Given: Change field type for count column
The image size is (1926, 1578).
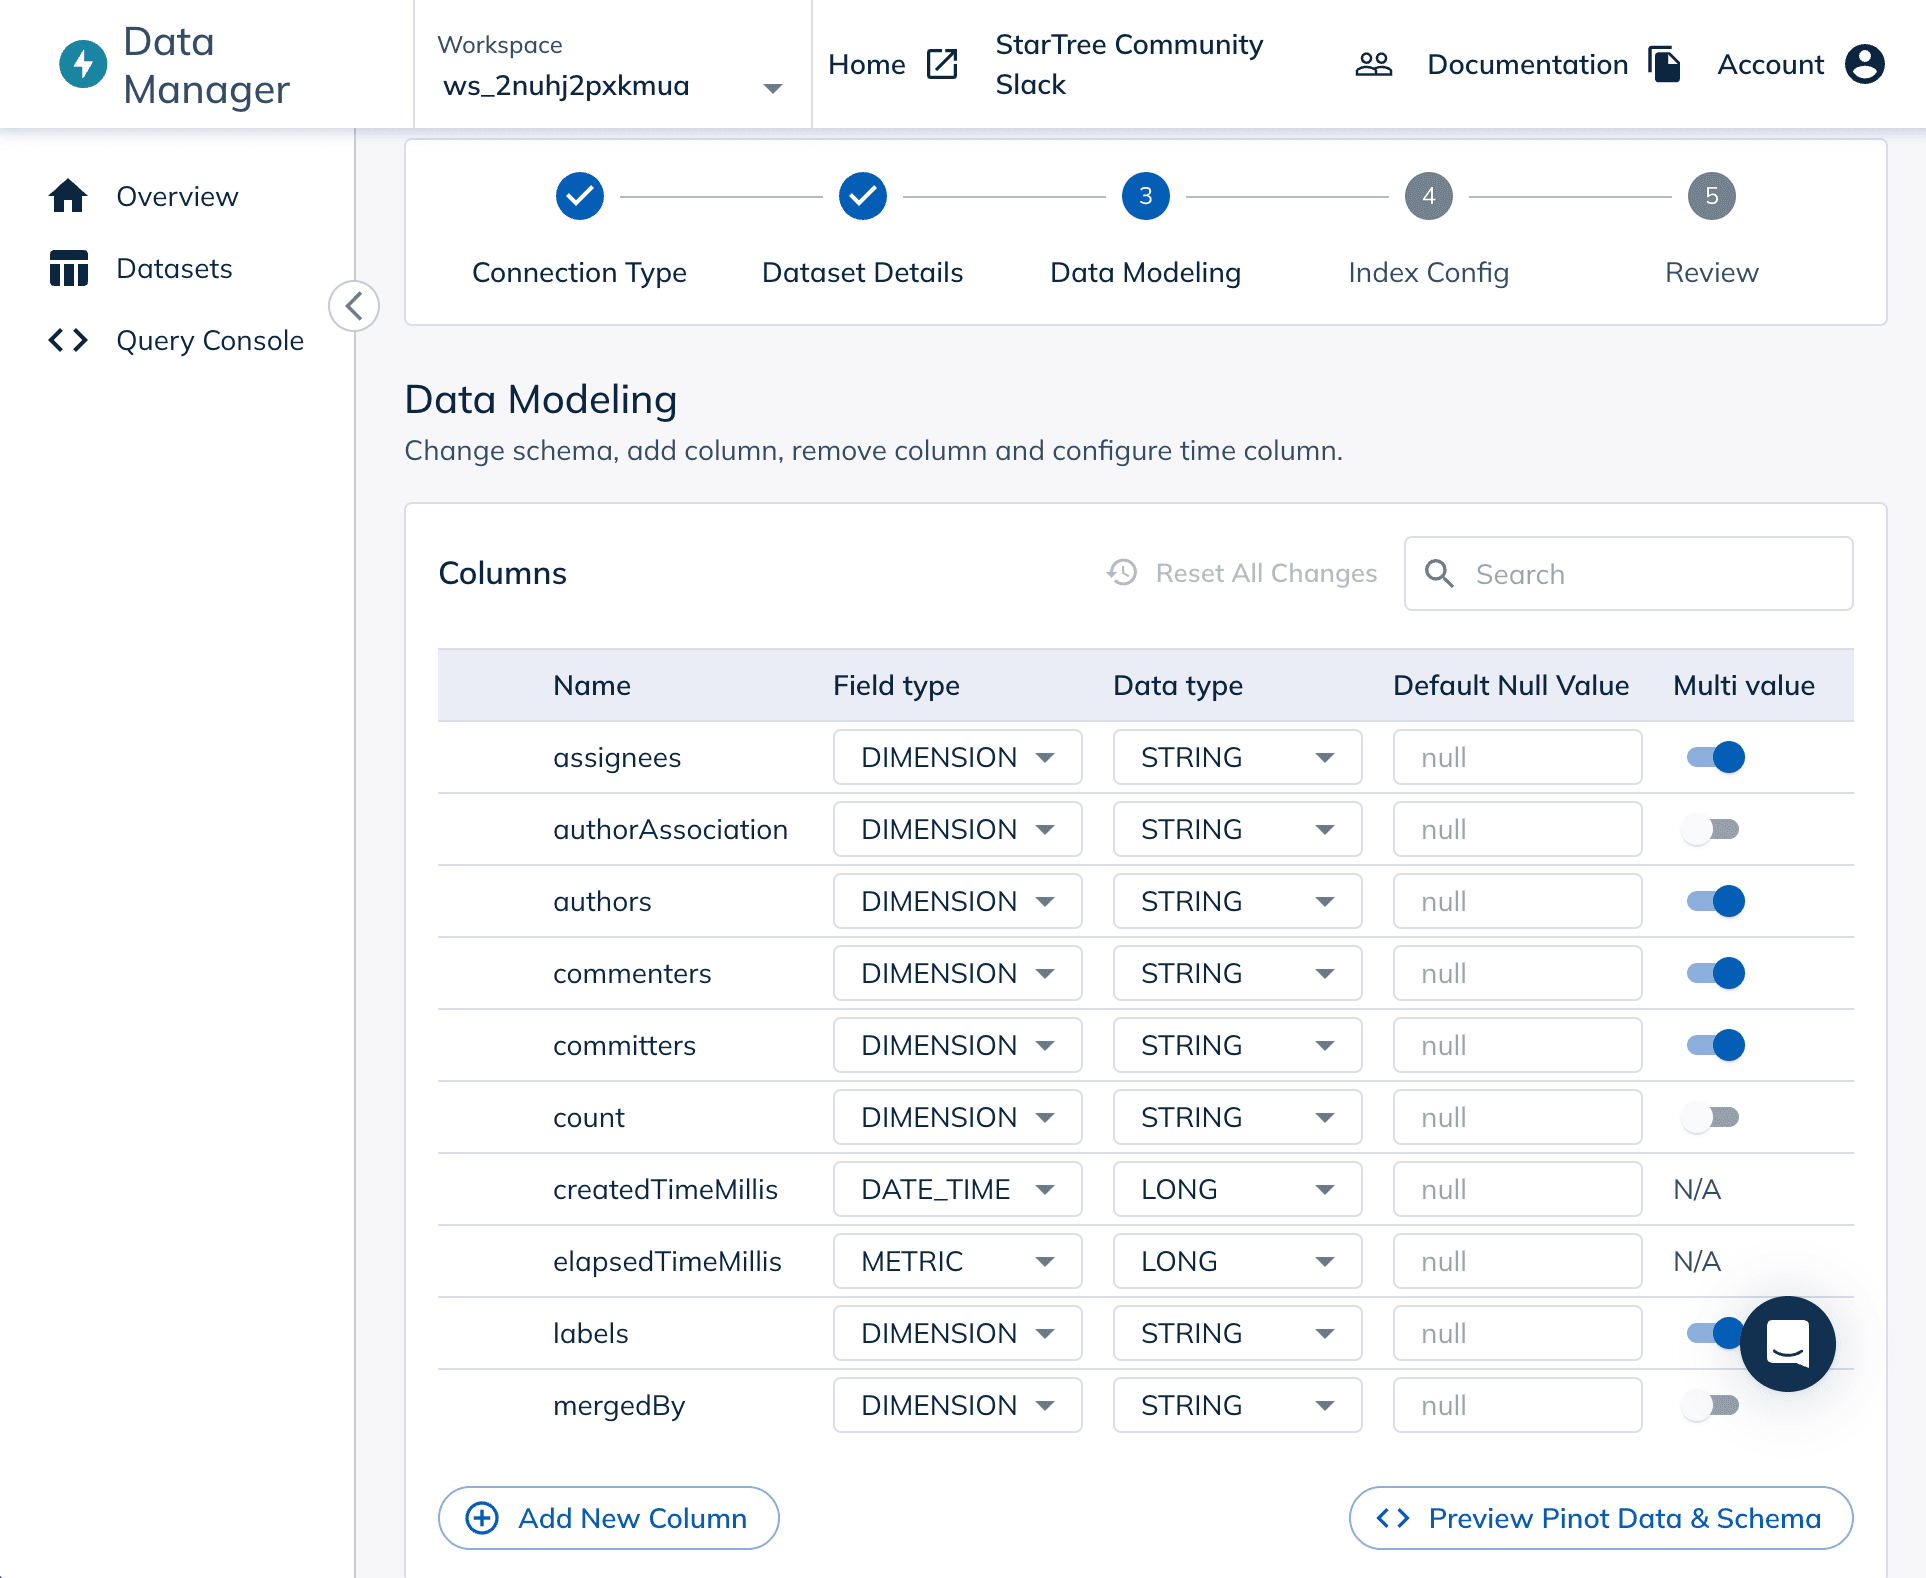Looking at the screenshot, I should (x=956, y=1117).
